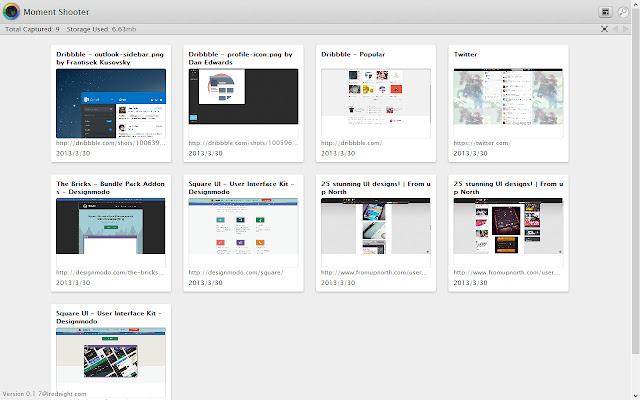Click the scrollbar up arrow
640x400 pixels.
click(x=636, y=3)
